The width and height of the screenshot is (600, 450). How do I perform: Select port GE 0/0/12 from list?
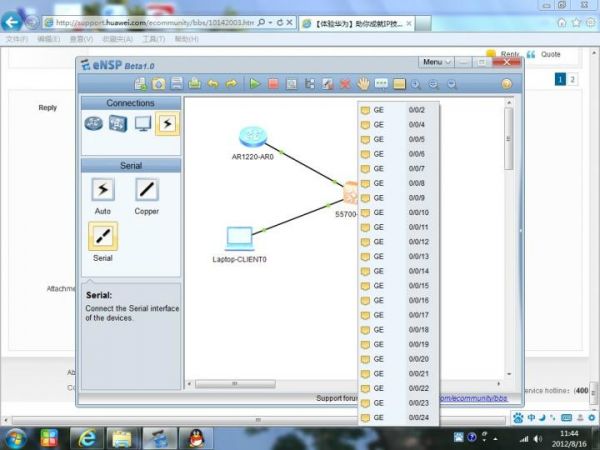tap(398, 242)
